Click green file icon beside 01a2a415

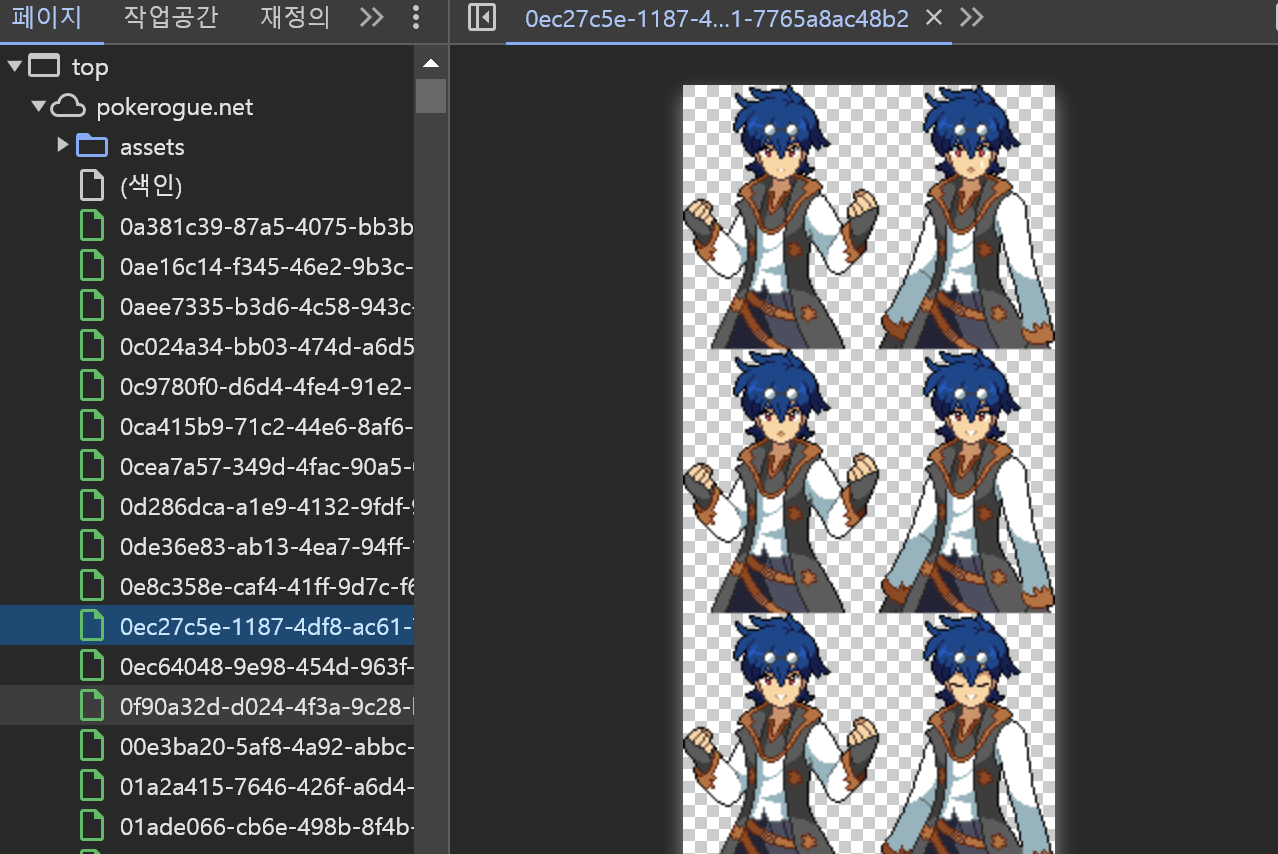(92, 786)
